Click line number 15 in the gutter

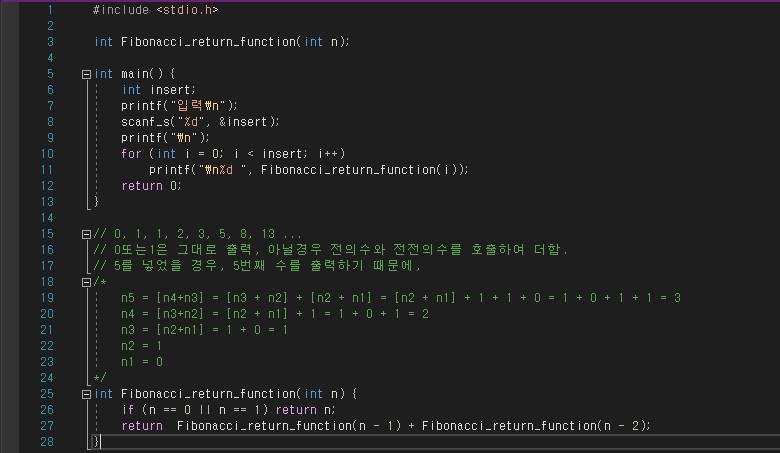(x=47, y=234)
